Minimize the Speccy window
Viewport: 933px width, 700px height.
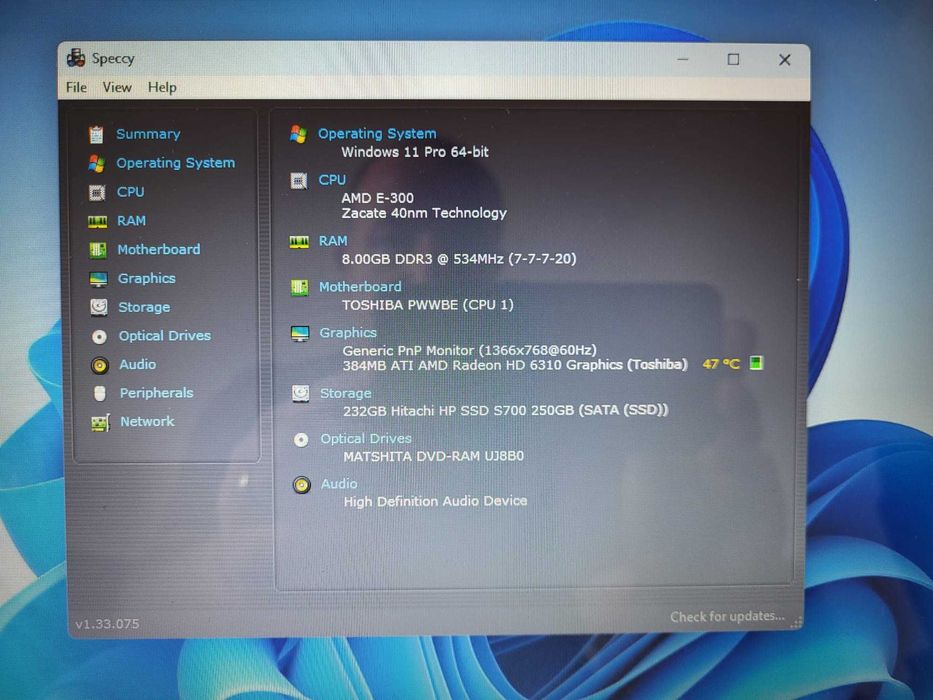click(x=683, y=60)
